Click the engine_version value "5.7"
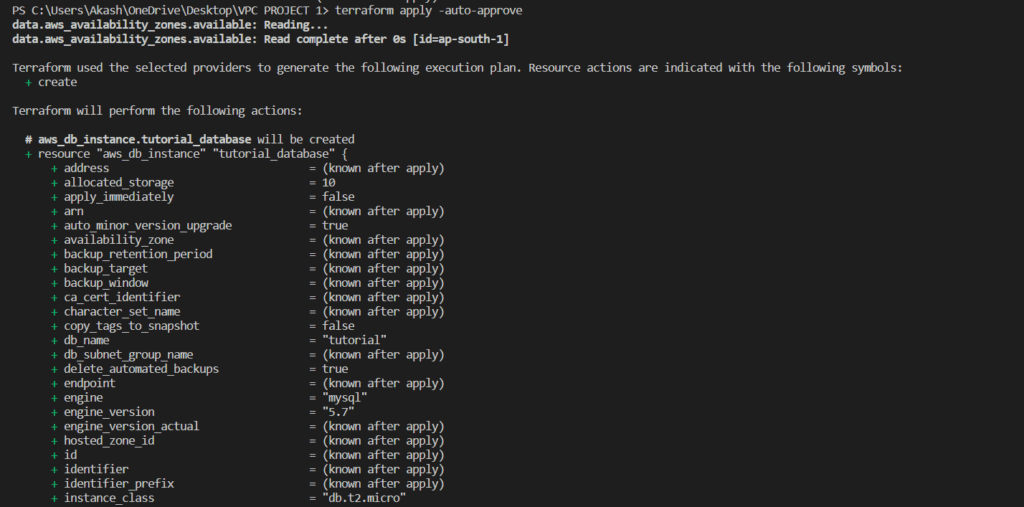The width and height of the screenshot is (1024, 507). click(340, 412)
